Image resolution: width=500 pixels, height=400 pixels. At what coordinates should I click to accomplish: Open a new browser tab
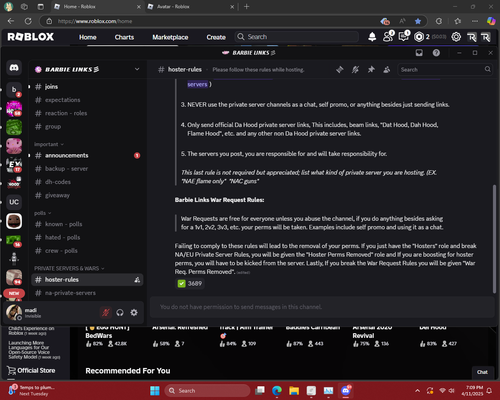pos(247,7)
